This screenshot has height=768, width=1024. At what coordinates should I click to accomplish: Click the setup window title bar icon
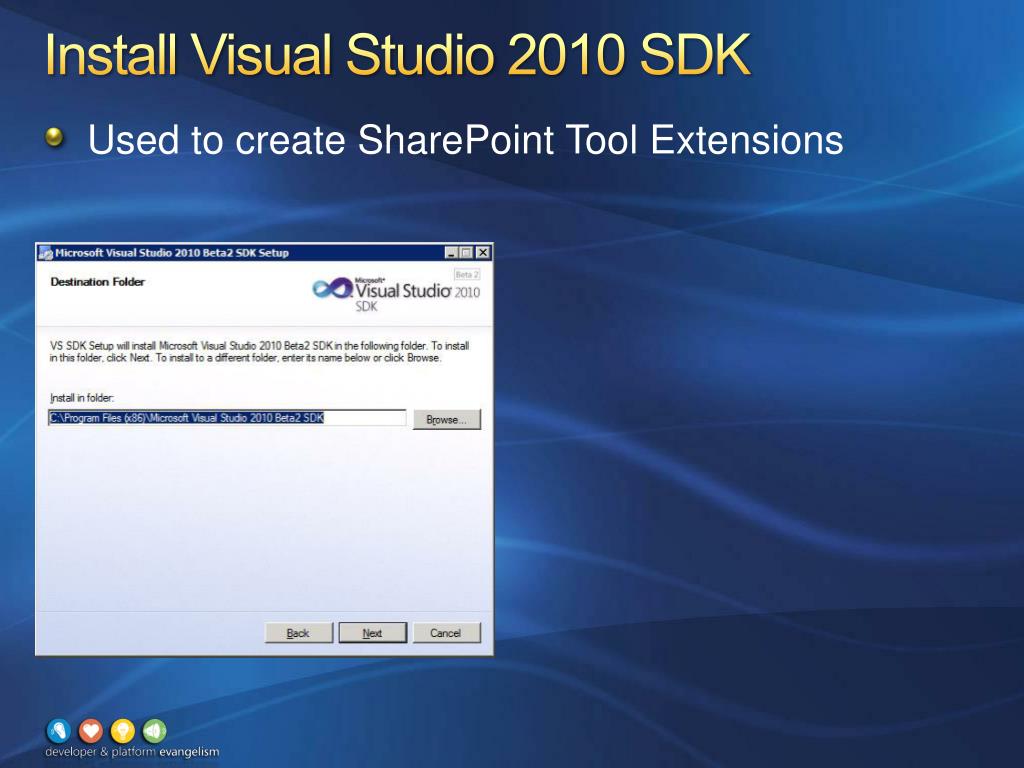pyautogui.click(x=45, y=253)
